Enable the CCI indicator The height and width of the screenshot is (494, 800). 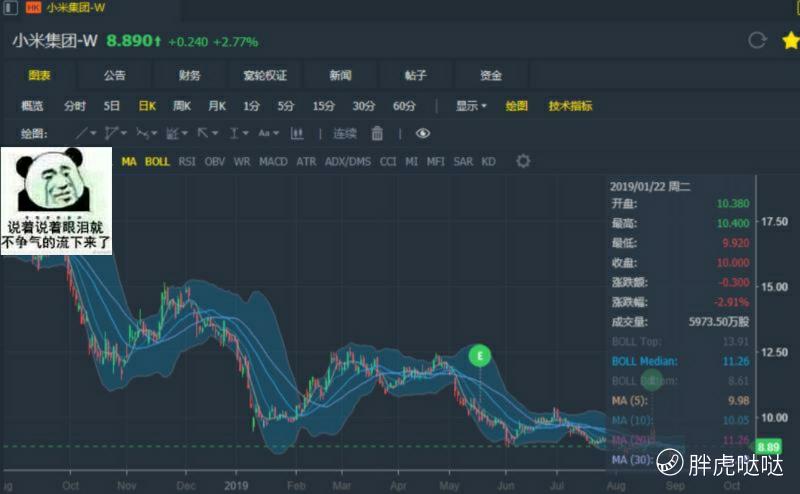(388, 162)
